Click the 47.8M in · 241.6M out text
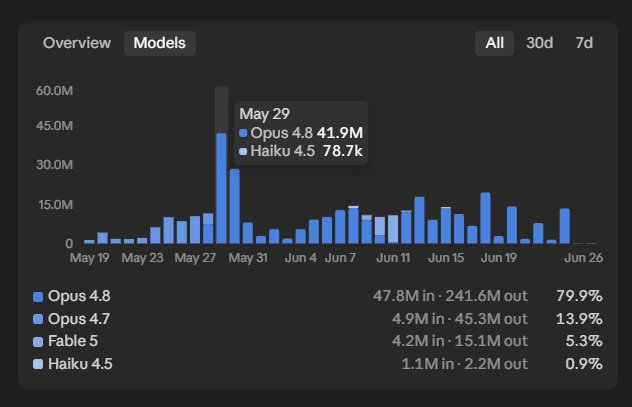Image resolution: width=632 pixels, height=407 pixels. 450,296
